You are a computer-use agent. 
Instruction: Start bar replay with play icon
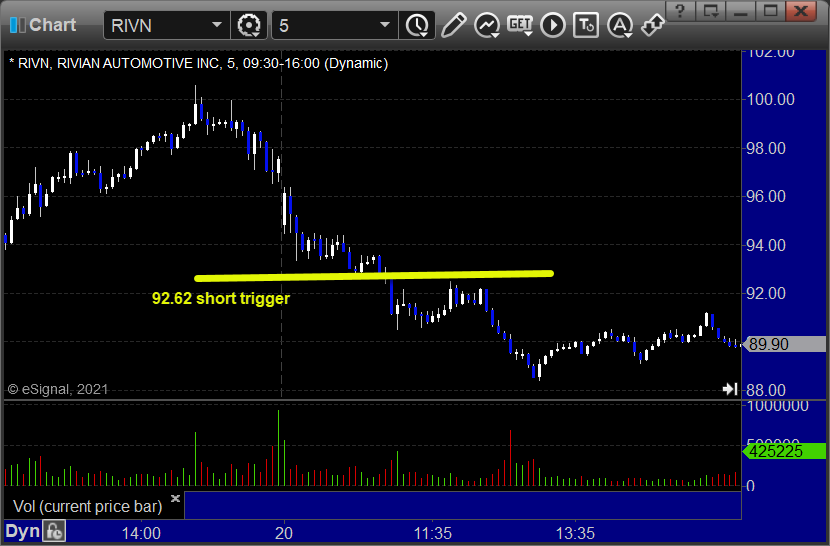coord(553,25)
